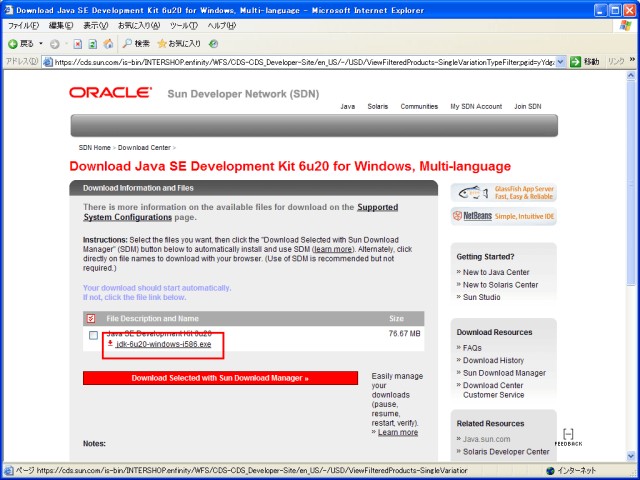The width and height of the screenshot is (640, 480).
Task: Click the Internet zone globe icon
Action: click(x=550, y=471)
